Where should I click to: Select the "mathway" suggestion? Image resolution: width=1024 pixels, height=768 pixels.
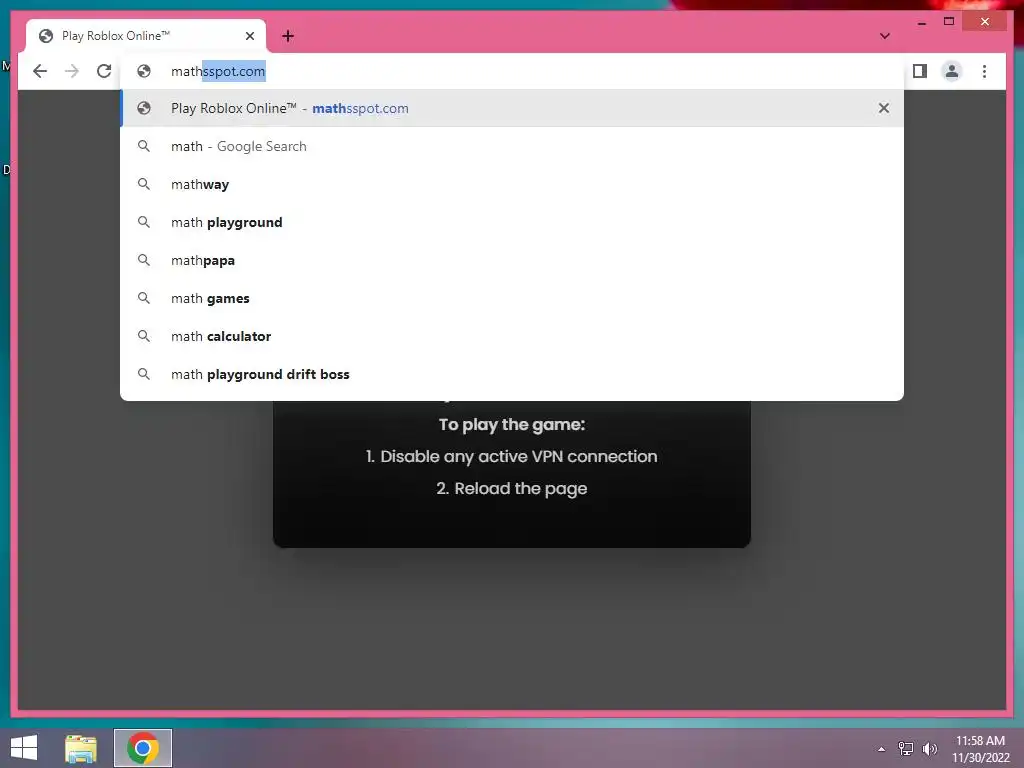pos(512,184)
